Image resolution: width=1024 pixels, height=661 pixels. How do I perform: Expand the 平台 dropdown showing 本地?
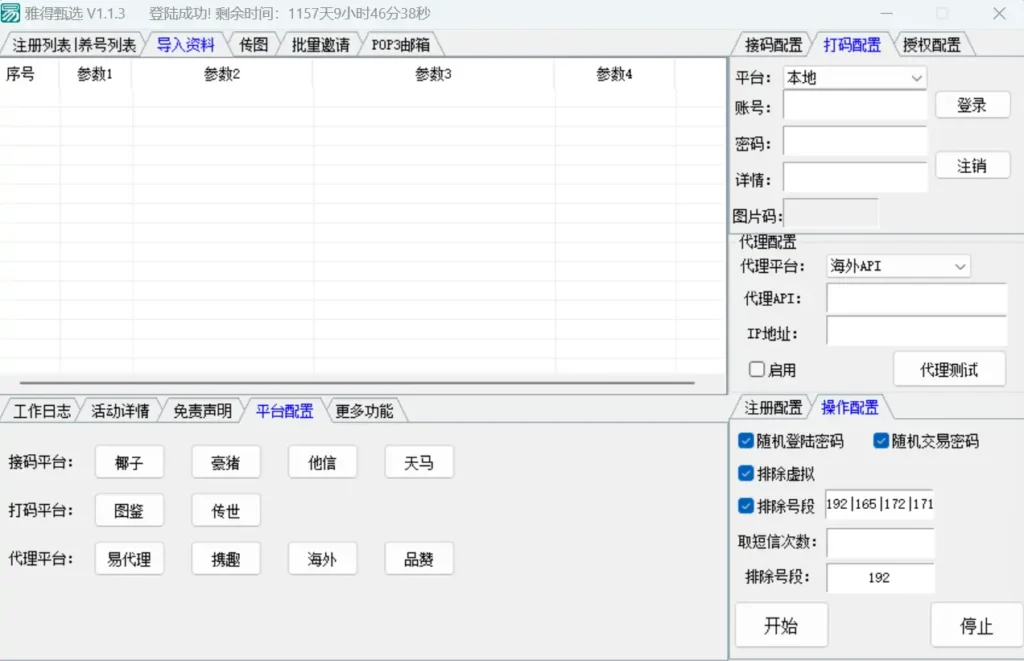pyautogui.click(x=854, y=78)
